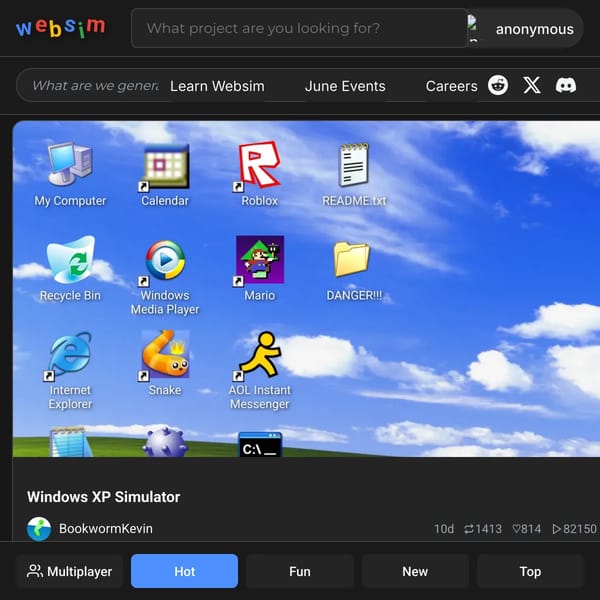The width and height of the screenshot is (600, 600).
Task: Open the My Computer desktop icon
Action: click(70, 165)
